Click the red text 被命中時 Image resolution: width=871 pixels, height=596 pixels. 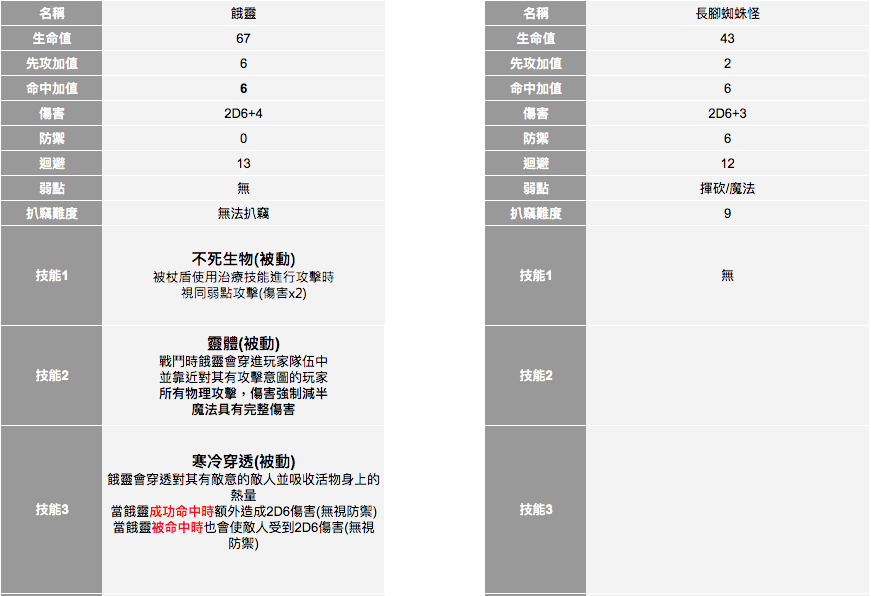coord(178,527)
